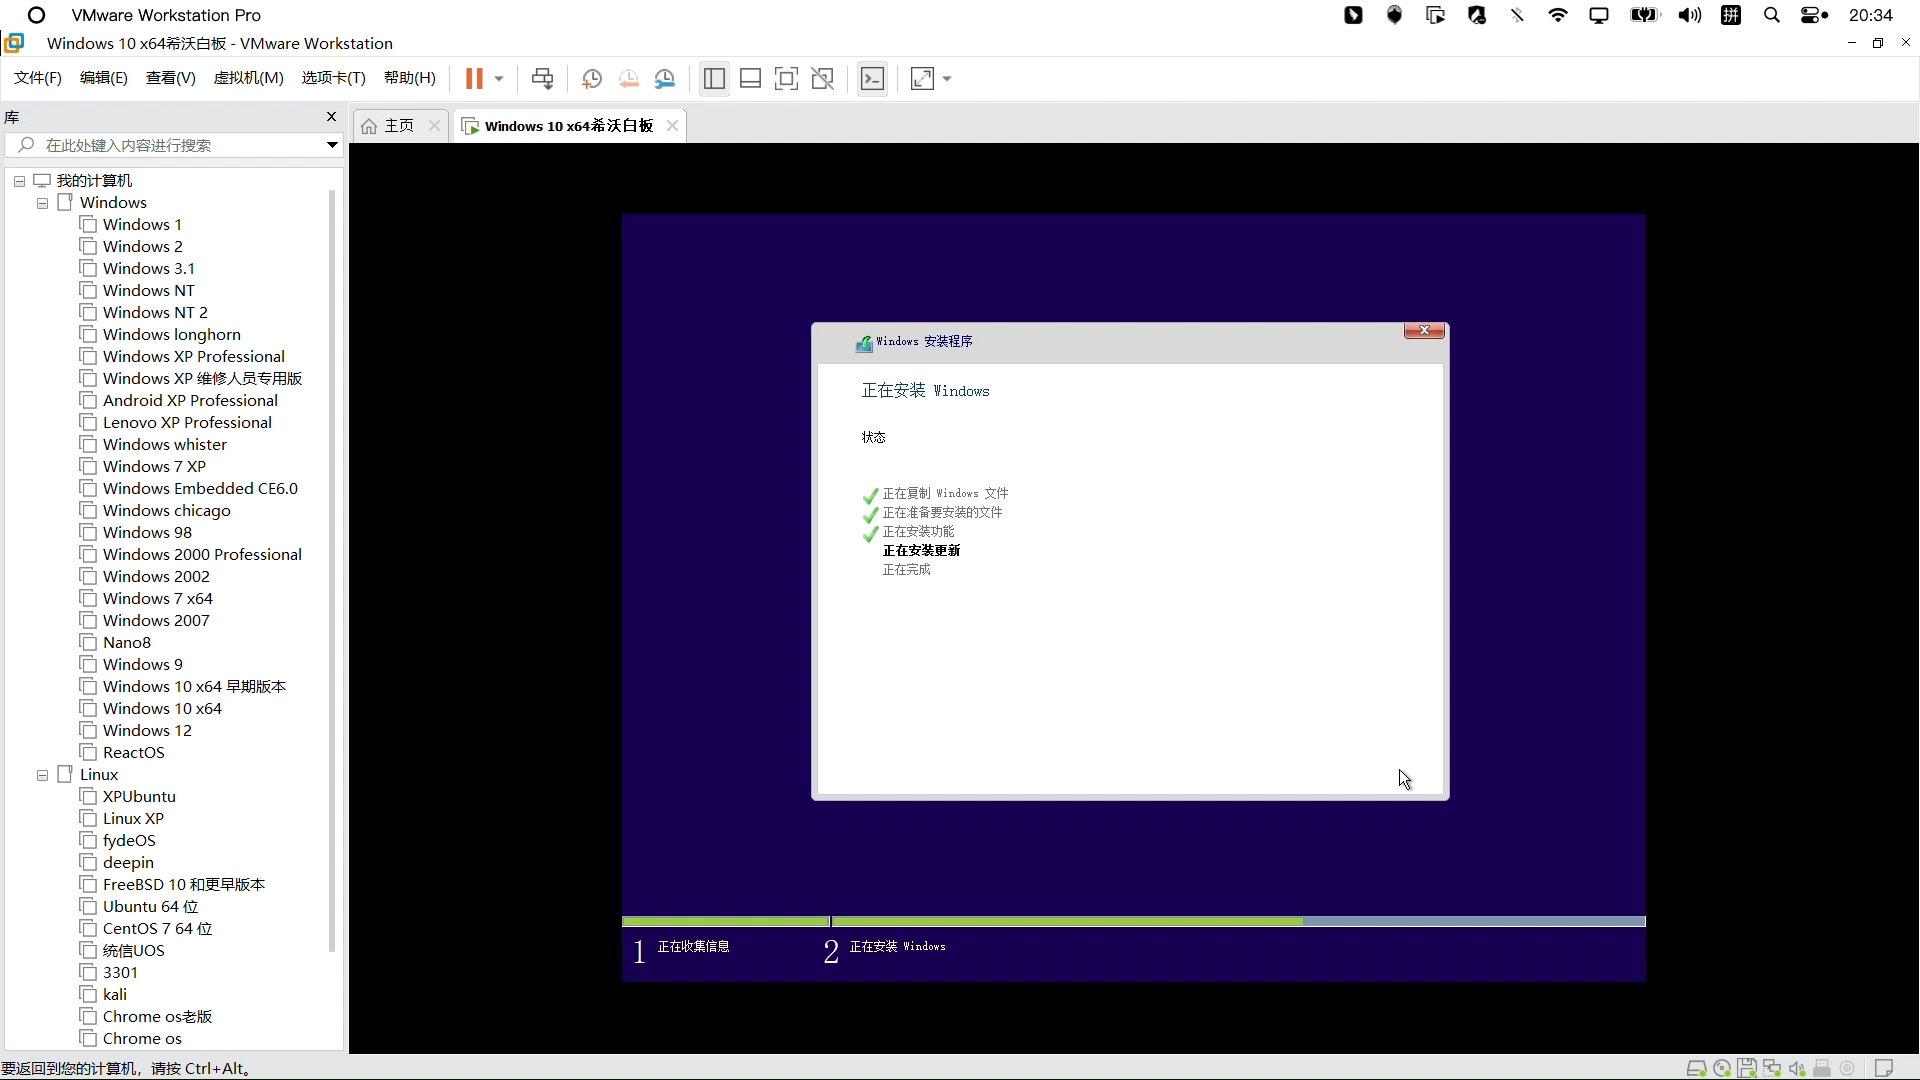
Task: Select CentOS 7 64 位 VM
Action: [158, 929]
